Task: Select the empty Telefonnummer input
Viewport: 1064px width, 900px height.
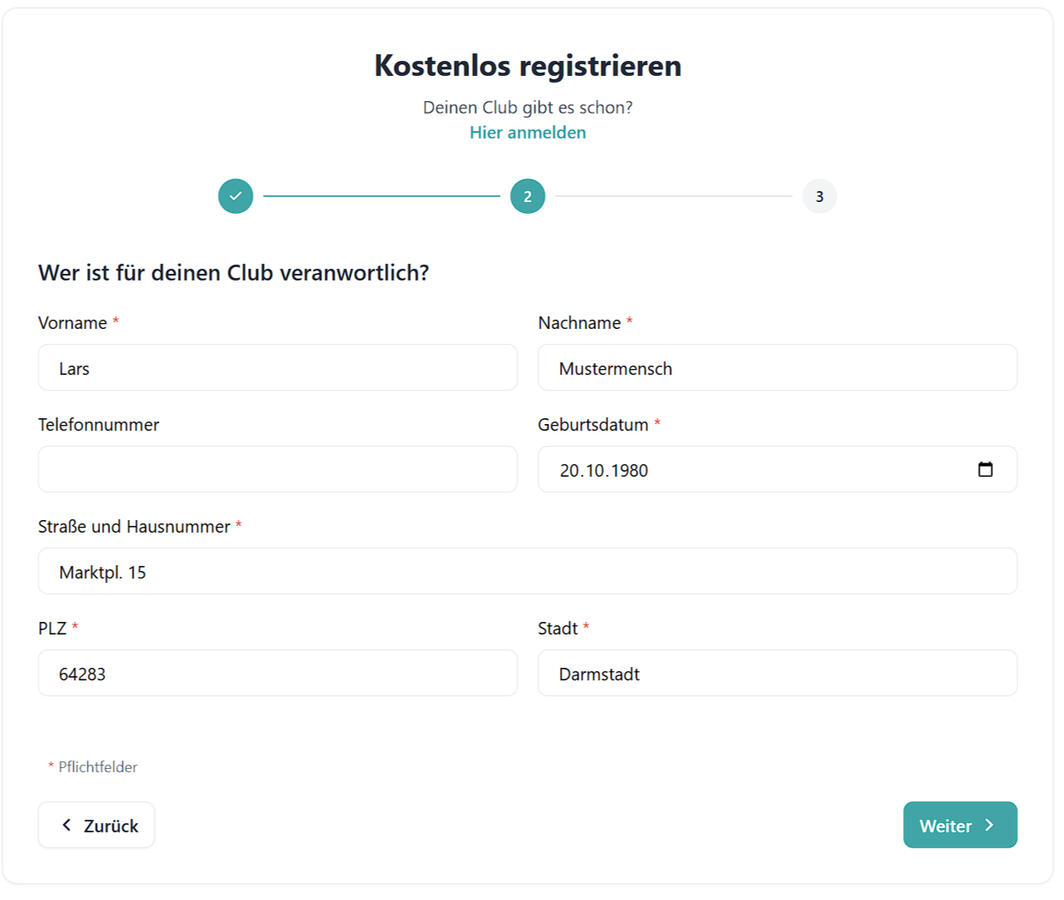Action: (x=278, y=470)
